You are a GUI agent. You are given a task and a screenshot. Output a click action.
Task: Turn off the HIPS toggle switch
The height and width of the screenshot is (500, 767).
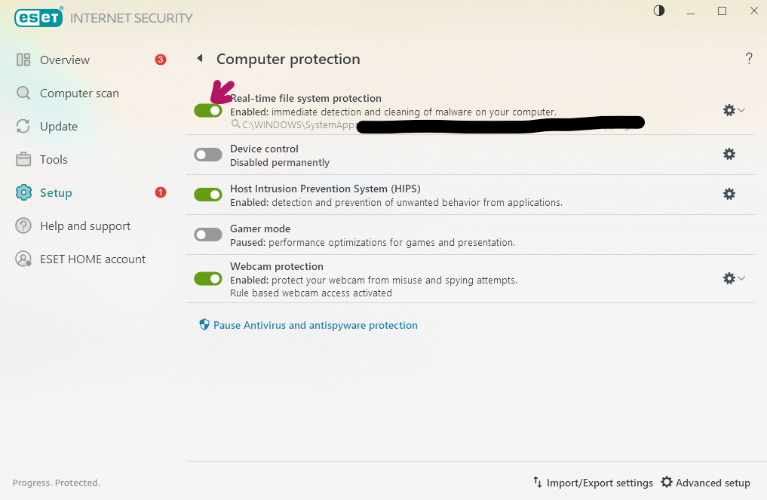coord(208,195)
